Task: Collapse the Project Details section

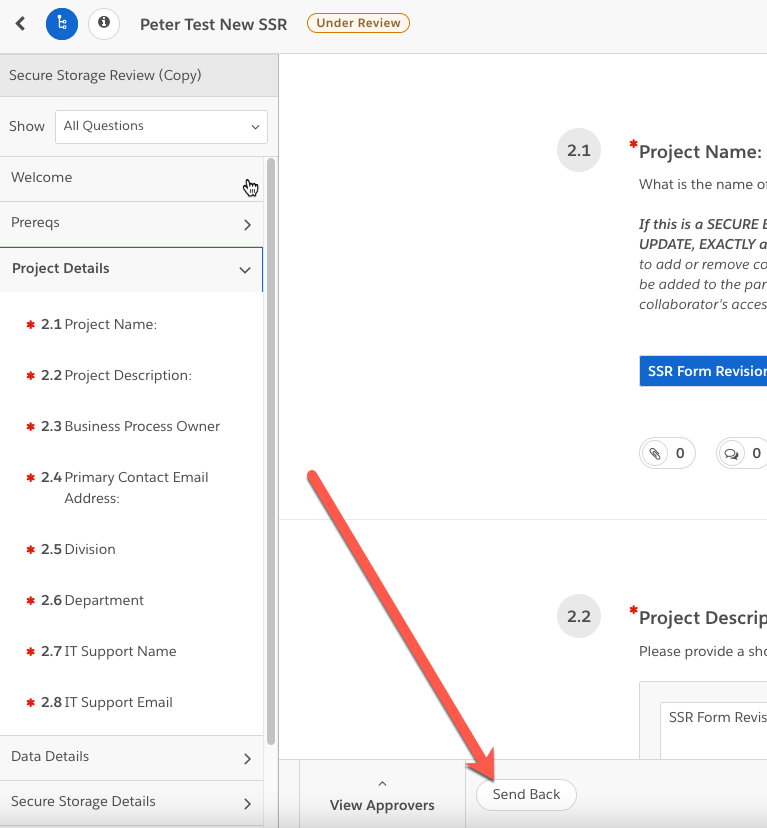Action: click(x=131, y=269)
